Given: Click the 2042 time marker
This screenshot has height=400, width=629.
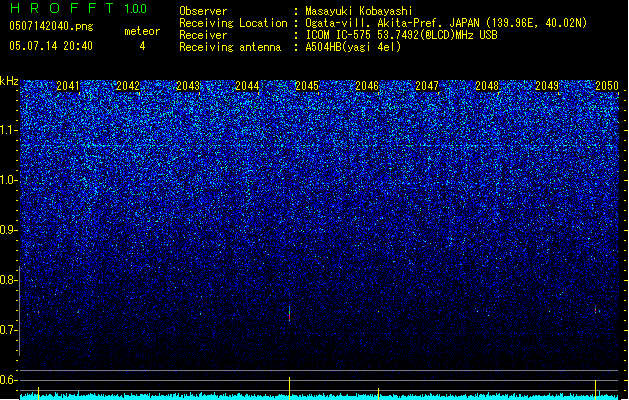Looking at the screenshot, I should tap(128, 86).
